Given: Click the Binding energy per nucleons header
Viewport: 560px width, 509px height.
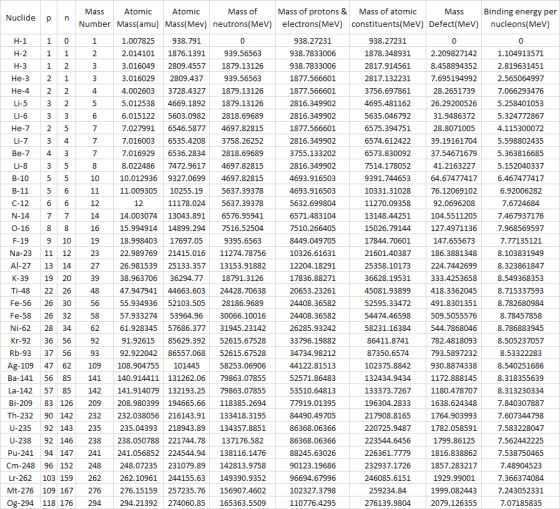Looking at the screenshot, I should click(520, 18).
